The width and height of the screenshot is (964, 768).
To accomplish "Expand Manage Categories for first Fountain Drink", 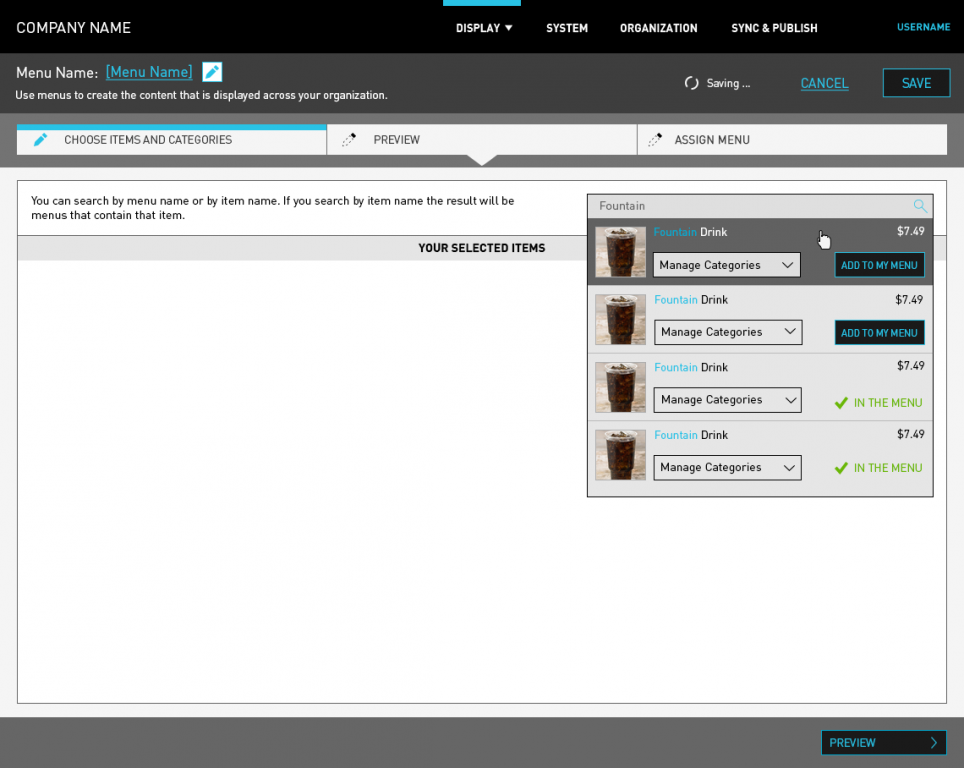I will tap(726, 265).
